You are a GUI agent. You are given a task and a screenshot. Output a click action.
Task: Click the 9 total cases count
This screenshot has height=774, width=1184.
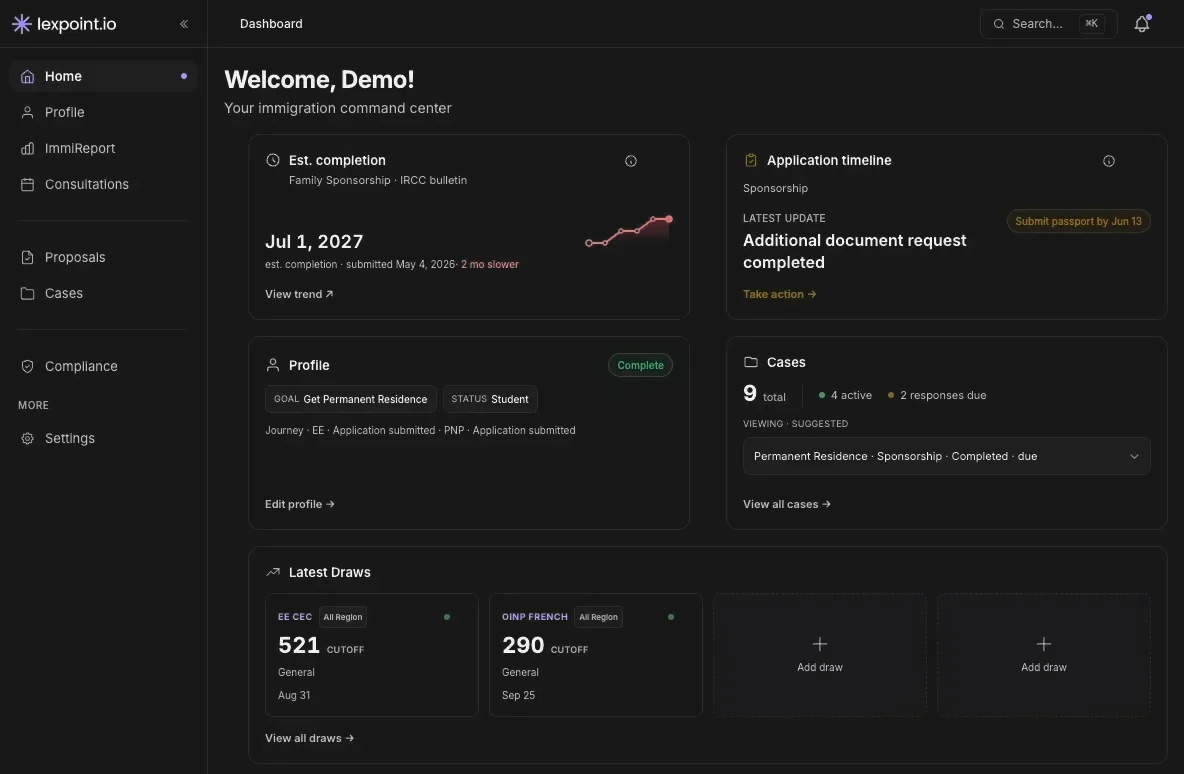(x=764, y=393)
